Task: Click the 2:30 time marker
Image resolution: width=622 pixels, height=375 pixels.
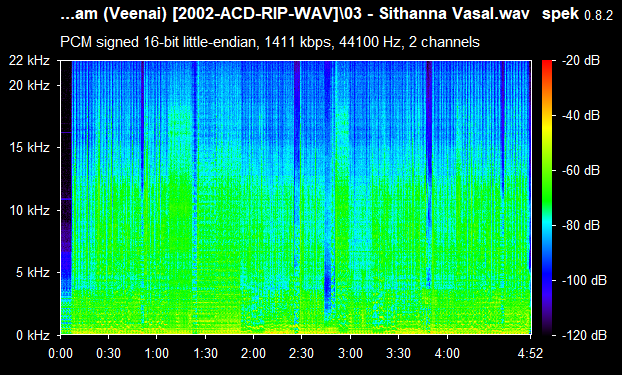Action: click(301, 353)
